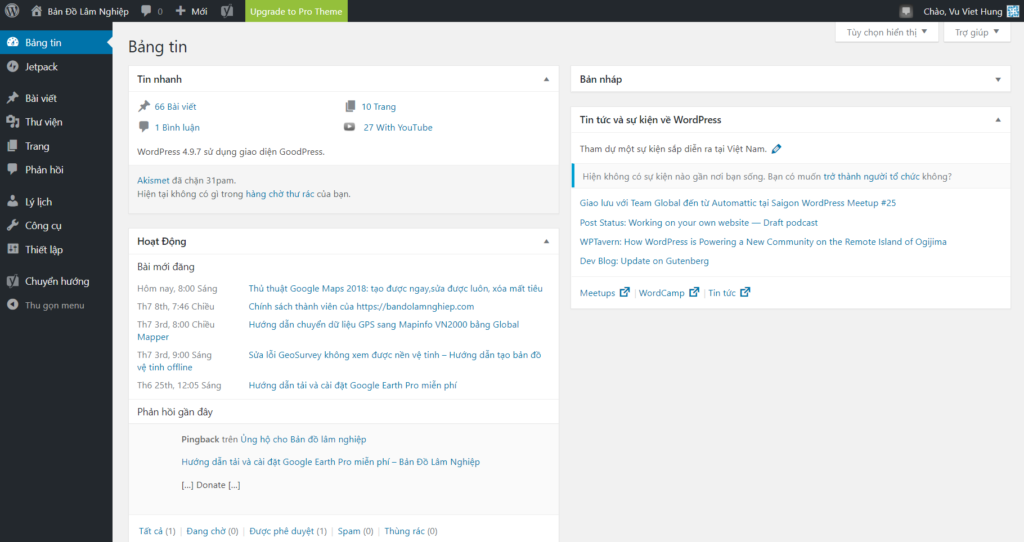Open the Ủng hộ cho Bản đồ lâm nghiệp link
The image size is (1024, 542).
tap(303, 439)
